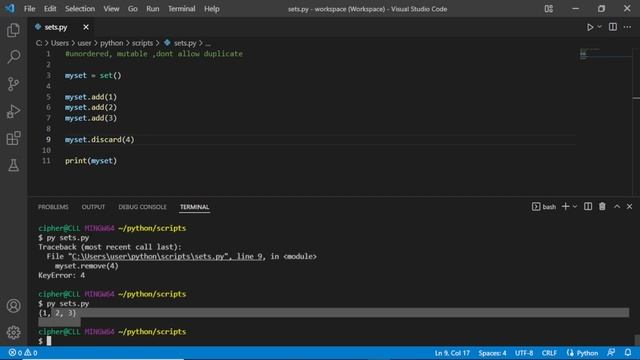The width and height of the screenshot is (640, 360).
Task: Click the VS Code logo icon
Action: [x=10, y=9]
